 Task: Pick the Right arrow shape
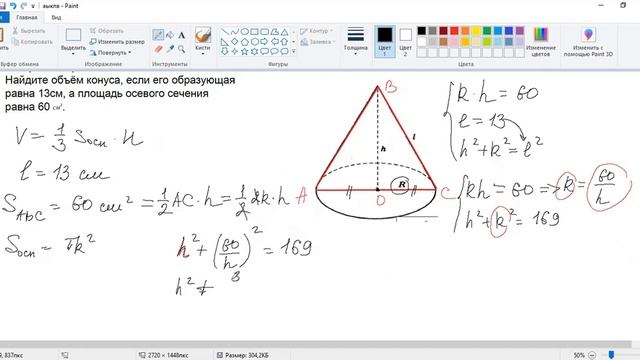point(264,42)
